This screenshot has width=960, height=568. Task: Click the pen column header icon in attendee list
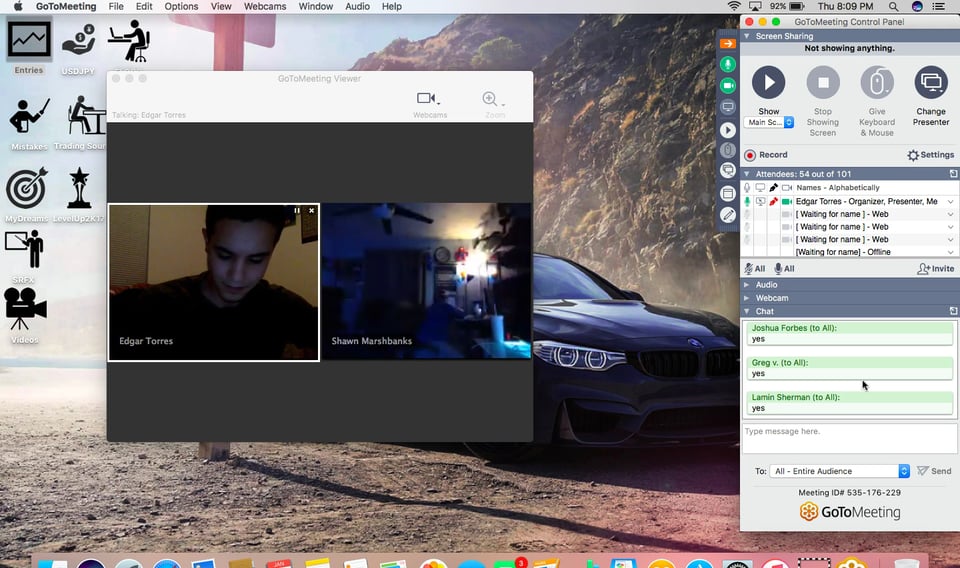click(x=774, y=187)
